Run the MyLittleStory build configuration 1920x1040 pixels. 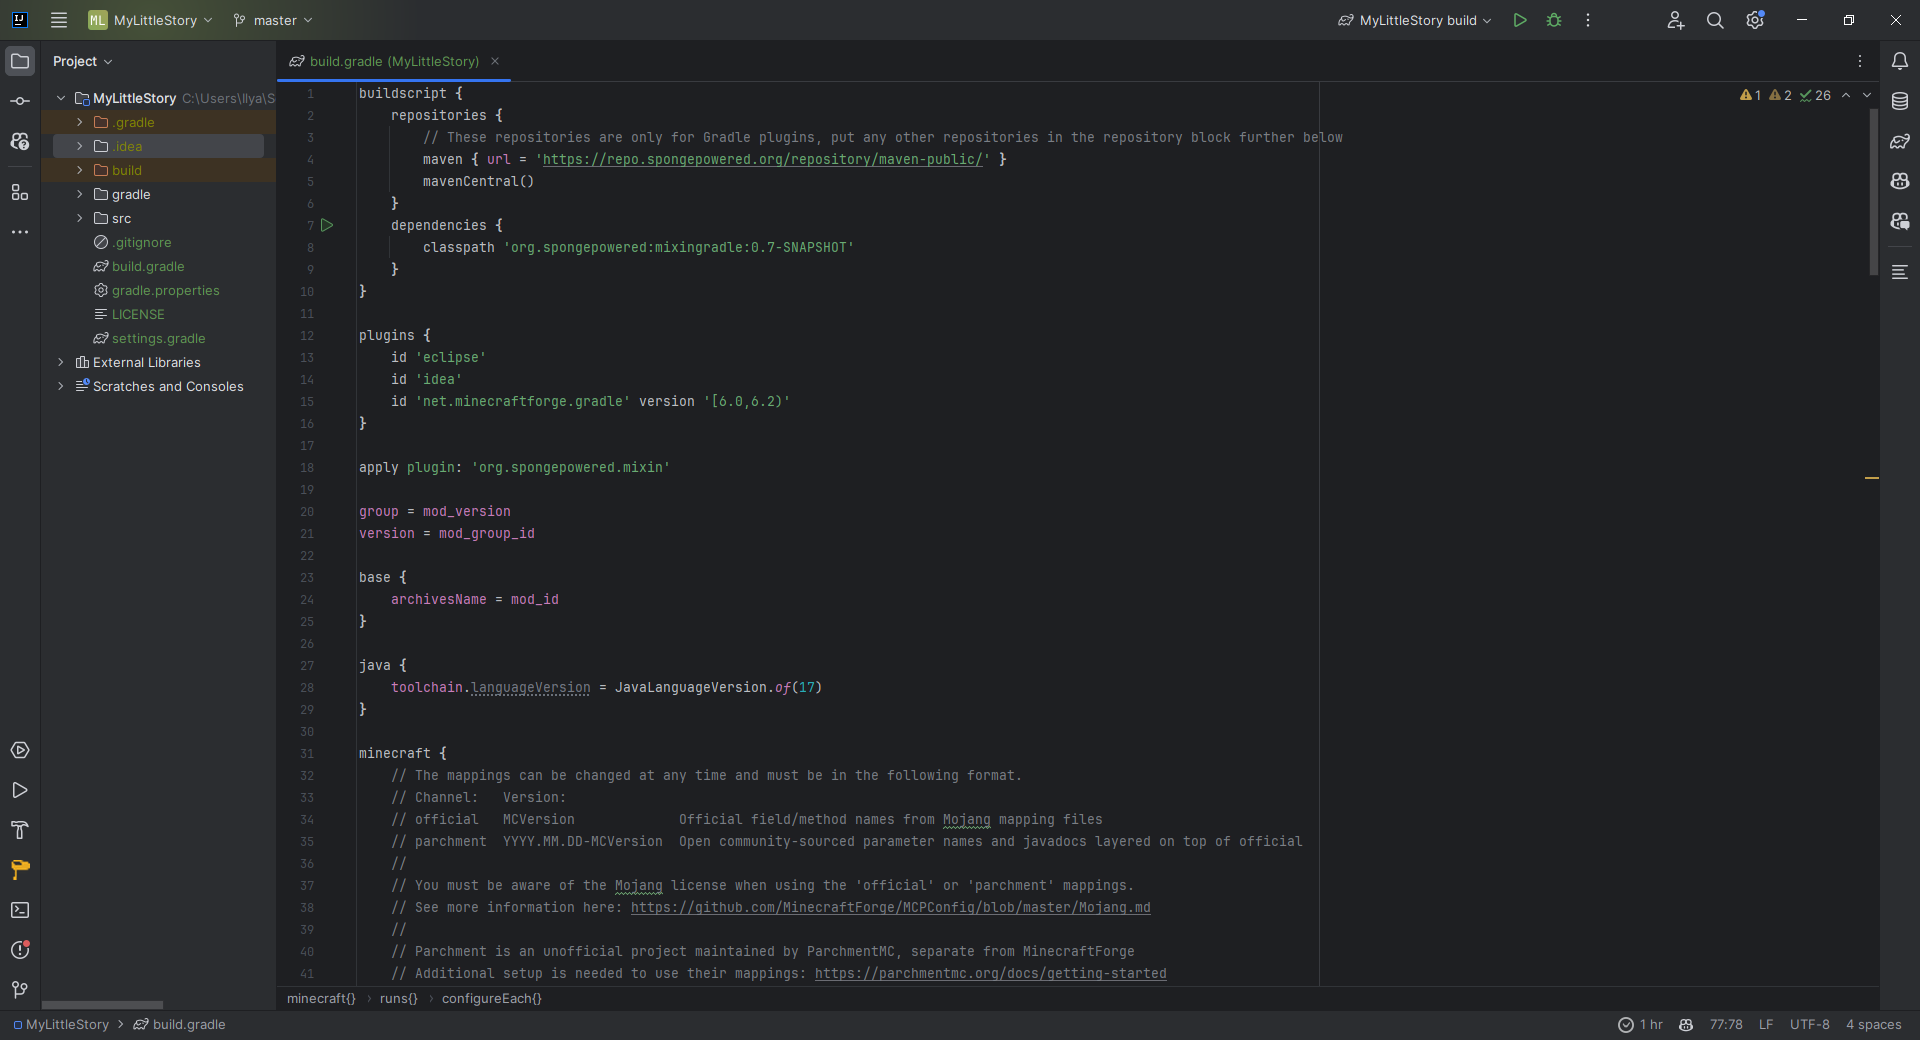[1520, 20]
